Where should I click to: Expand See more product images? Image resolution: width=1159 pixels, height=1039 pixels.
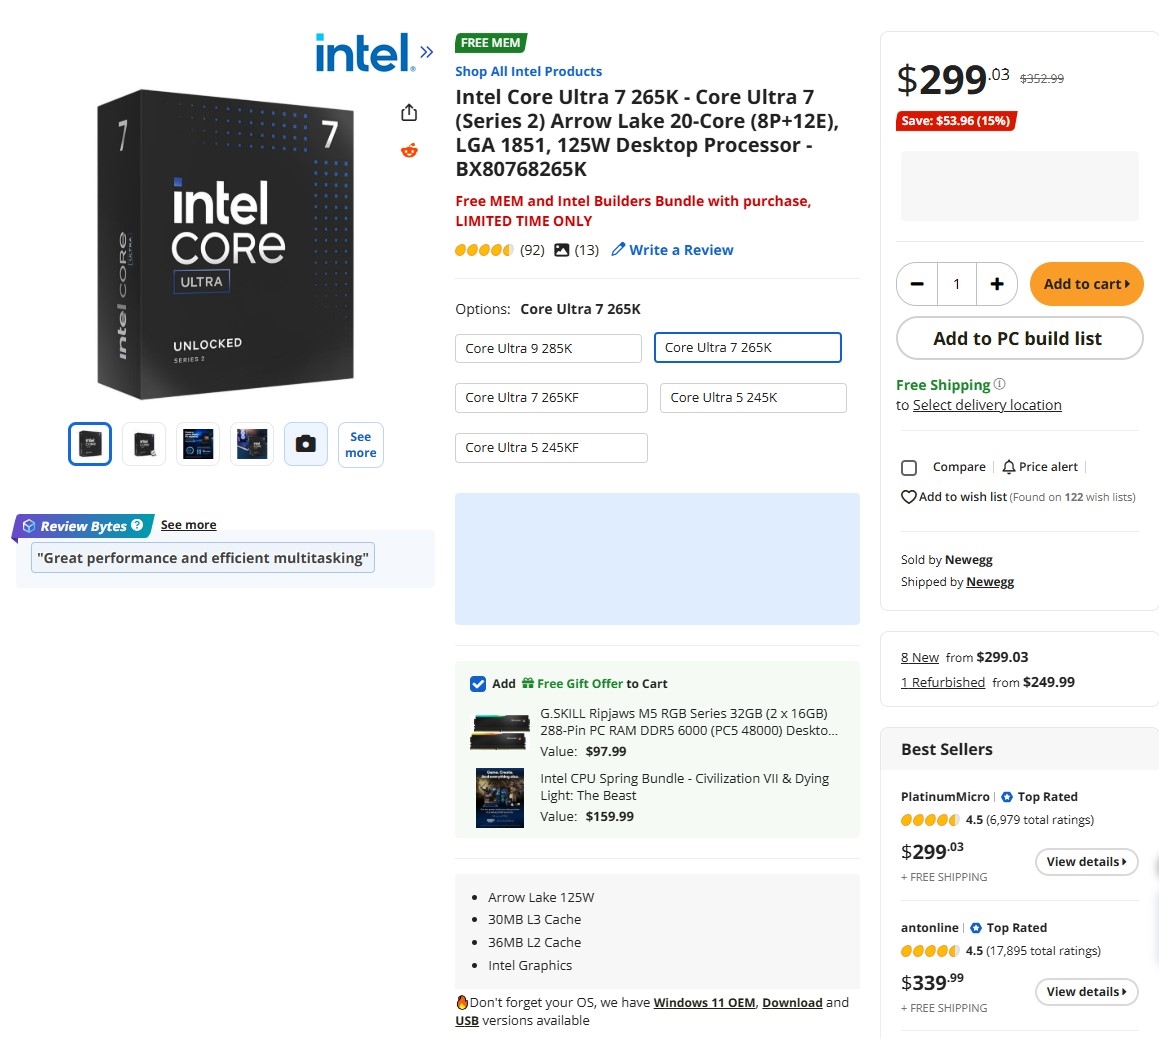[x=361, y=444]
